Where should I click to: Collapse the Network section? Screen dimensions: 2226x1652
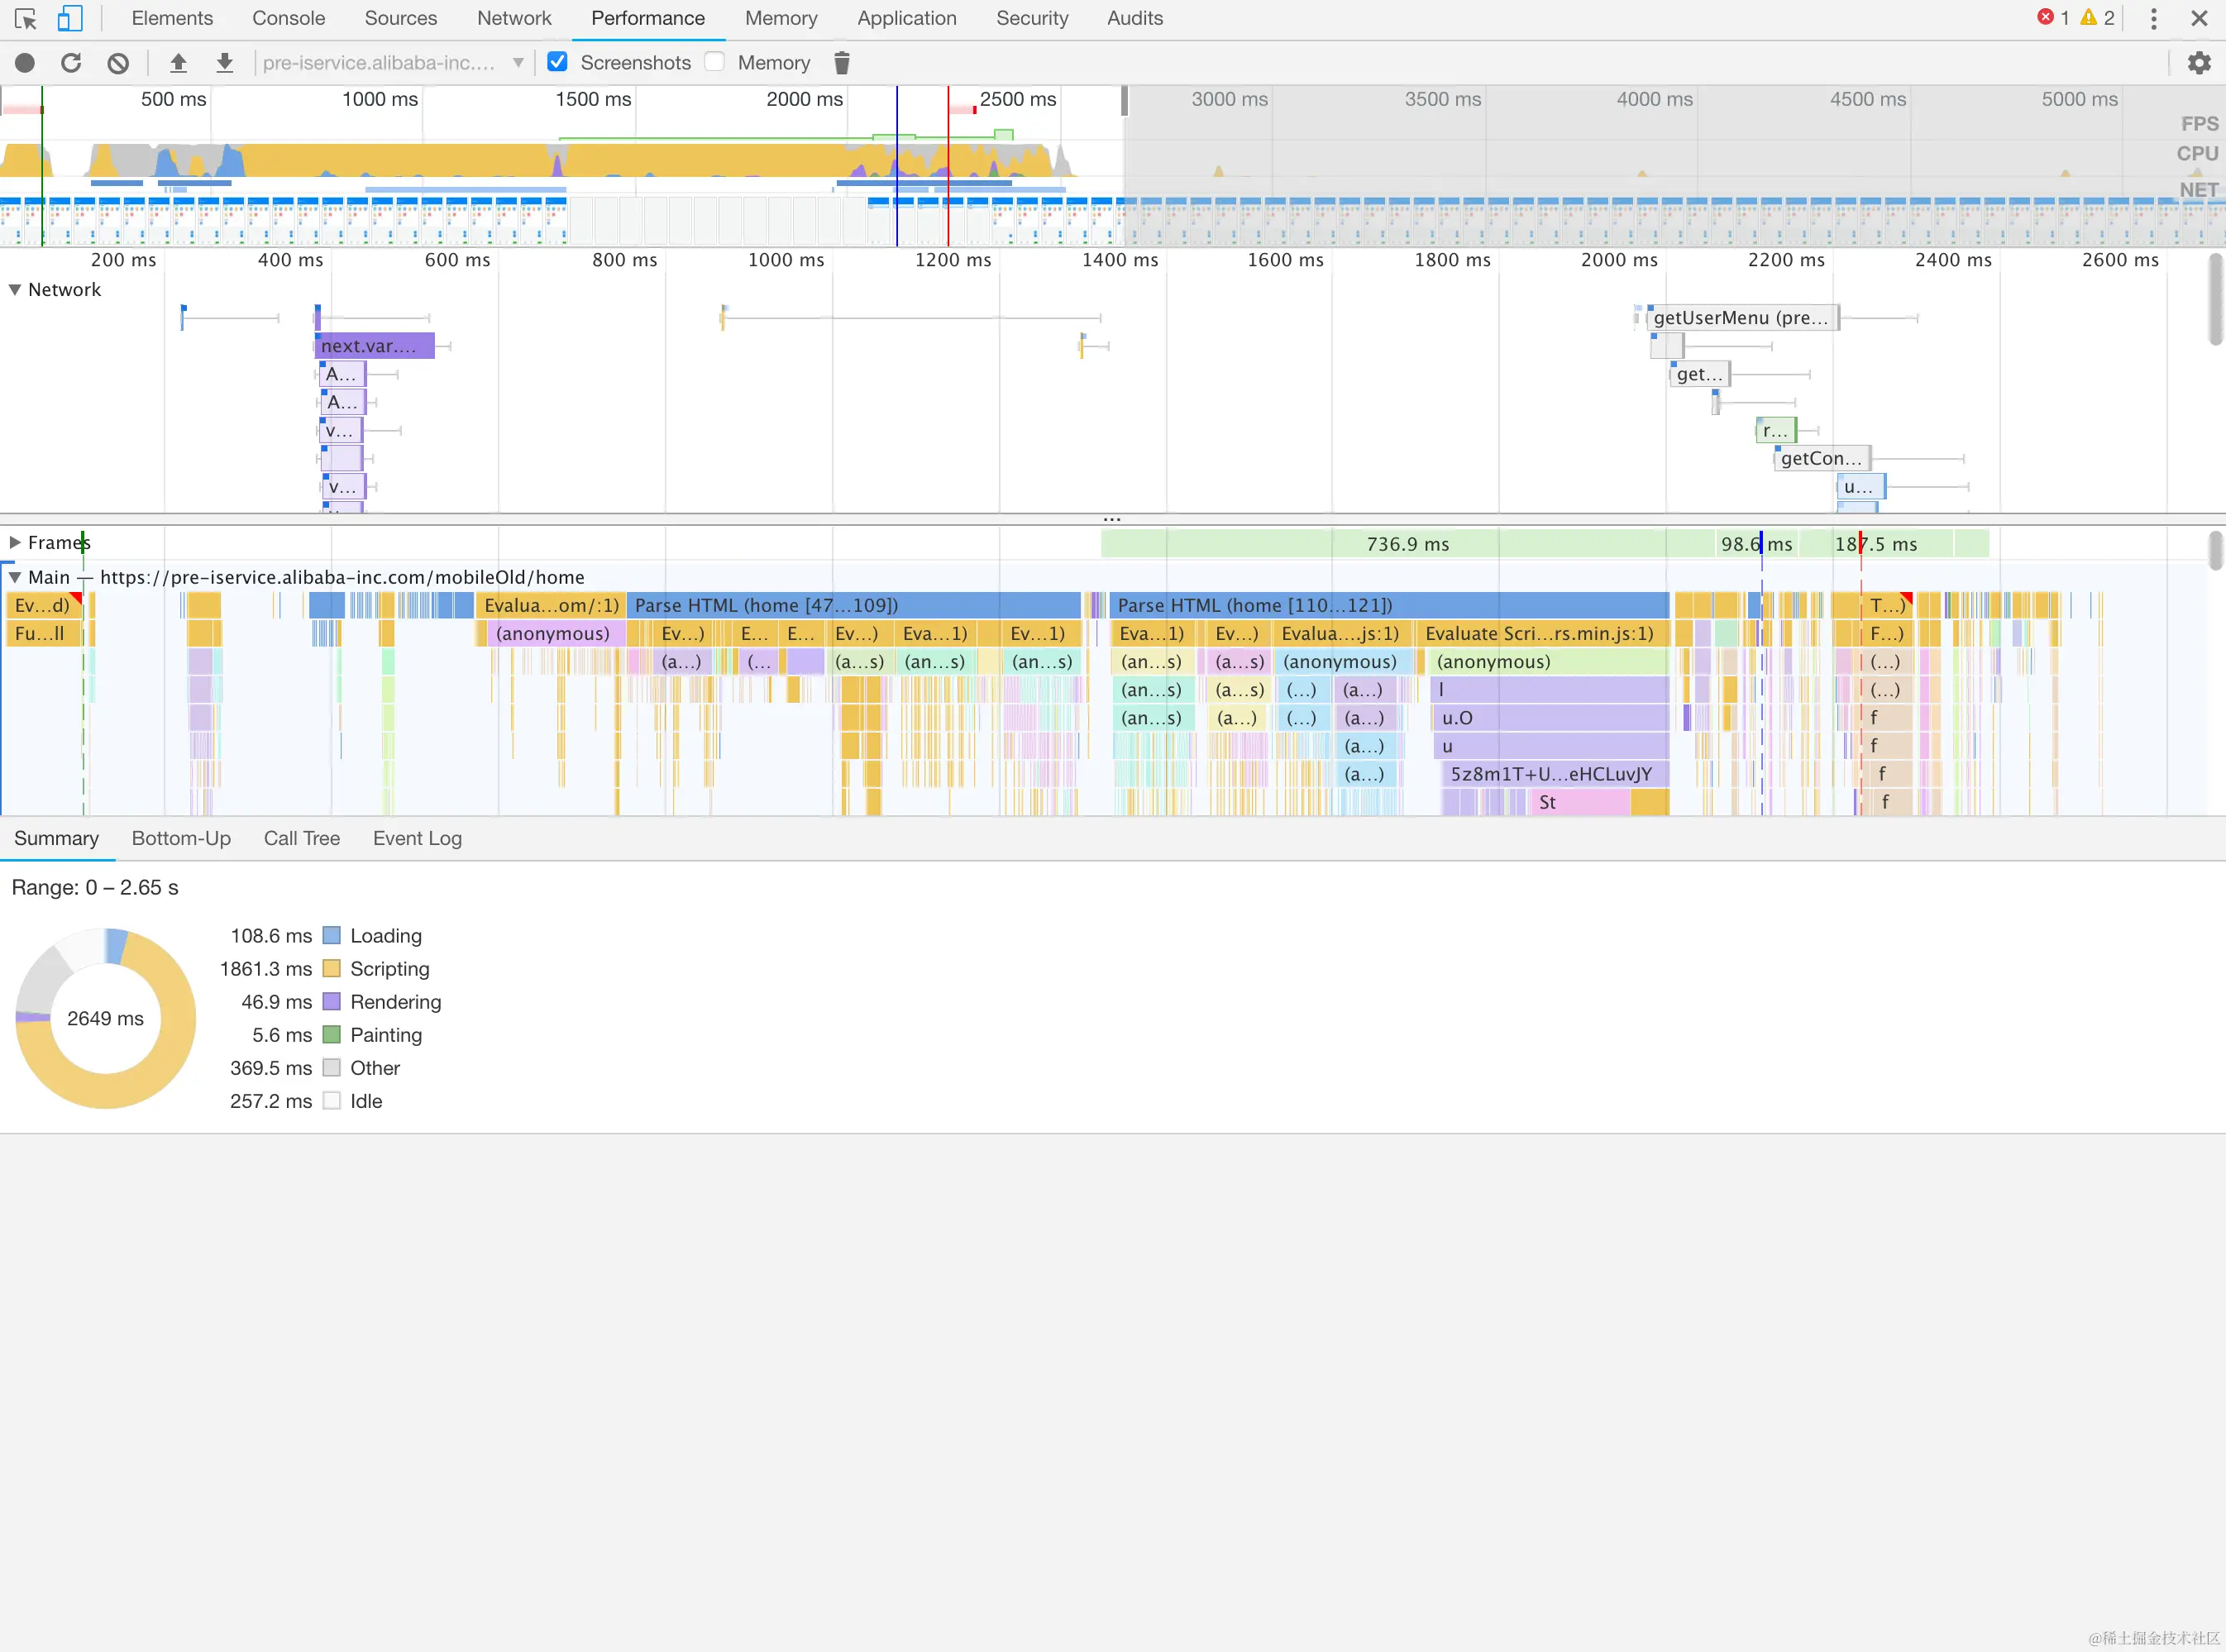pyautogui.click(x=15, y=290)
